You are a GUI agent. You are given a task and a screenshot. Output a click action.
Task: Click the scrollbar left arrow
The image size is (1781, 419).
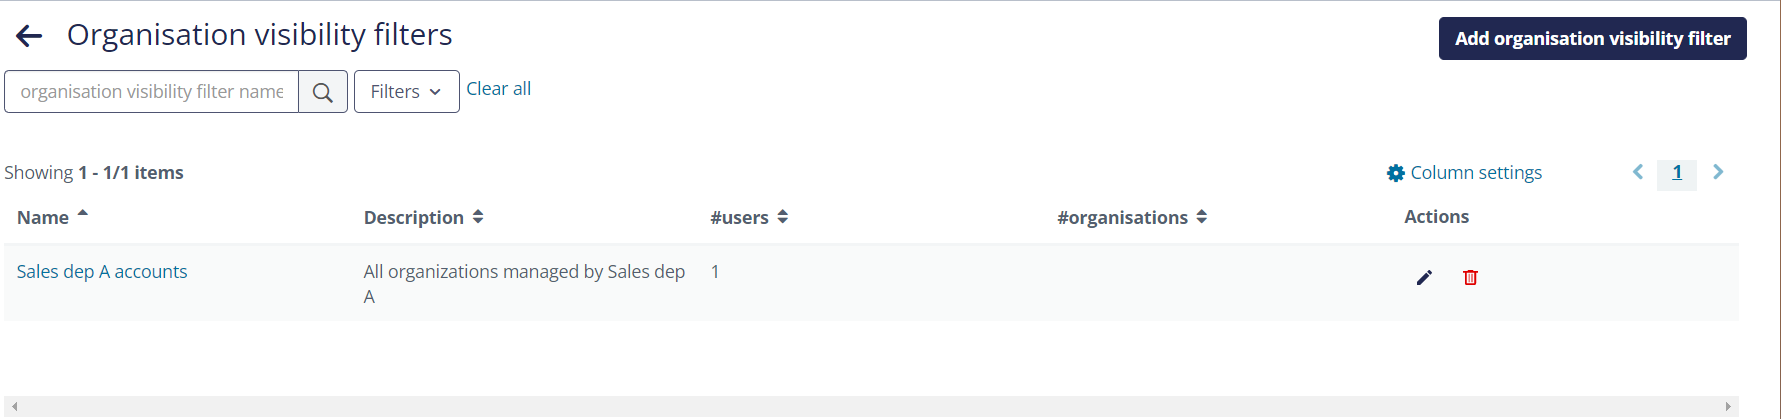pos(14,406)
